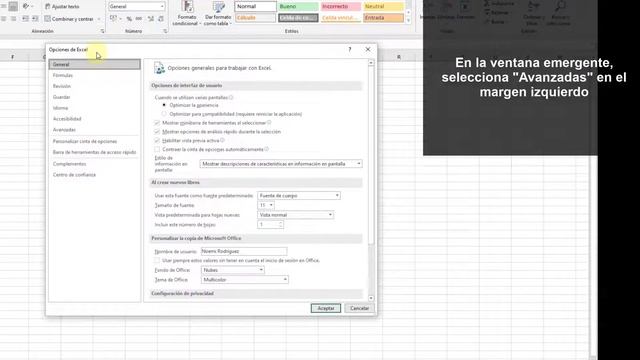This screenshot has width=640, height=360.
Task: Select the Revisión category
Action: 94,86
